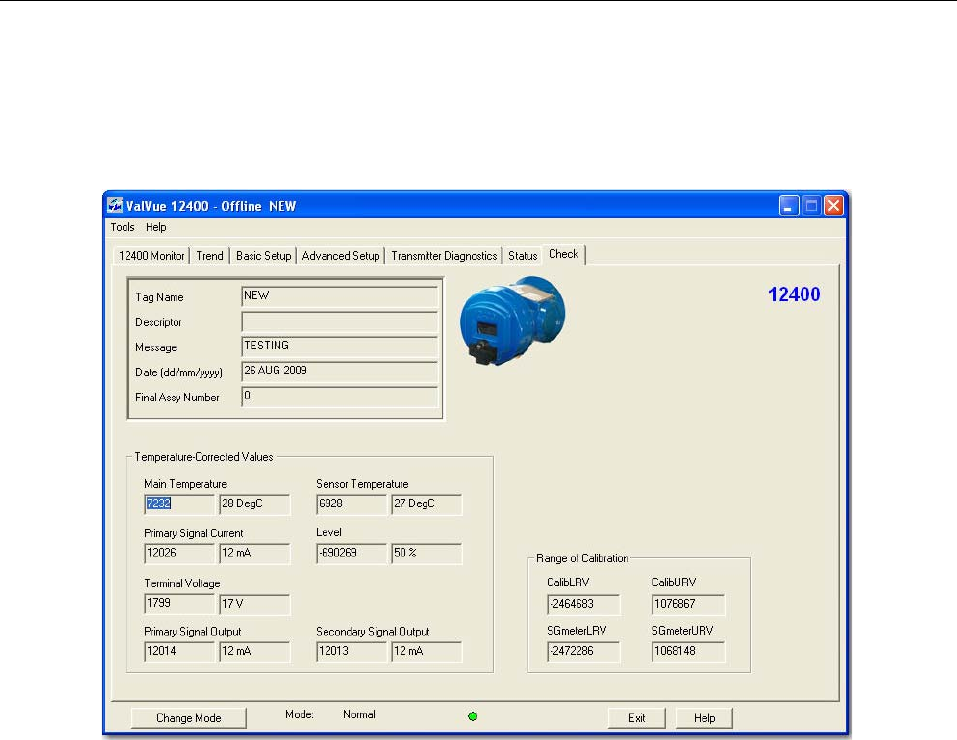This screenshot has width=957, height=740.
Task: Click the Help button at bottom
Action: 704,718
